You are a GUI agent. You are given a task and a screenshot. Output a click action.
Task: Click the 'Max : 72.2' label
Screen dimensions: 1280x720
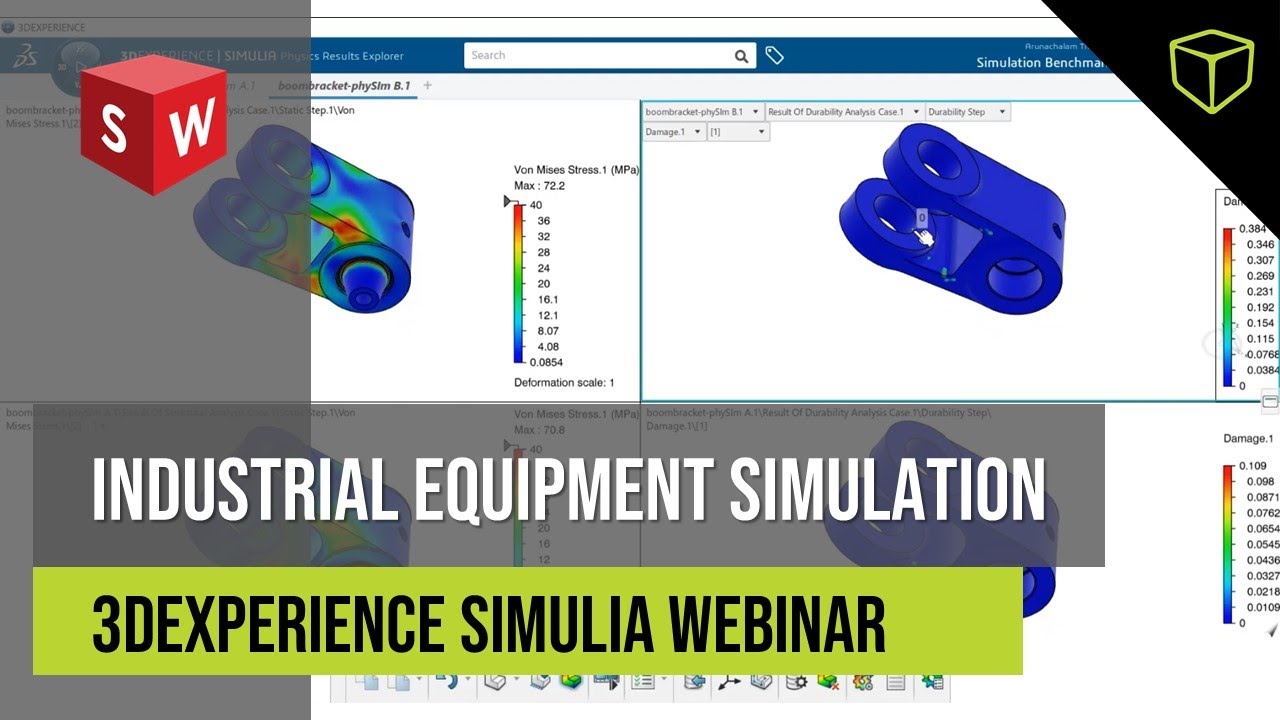point(540,186)
